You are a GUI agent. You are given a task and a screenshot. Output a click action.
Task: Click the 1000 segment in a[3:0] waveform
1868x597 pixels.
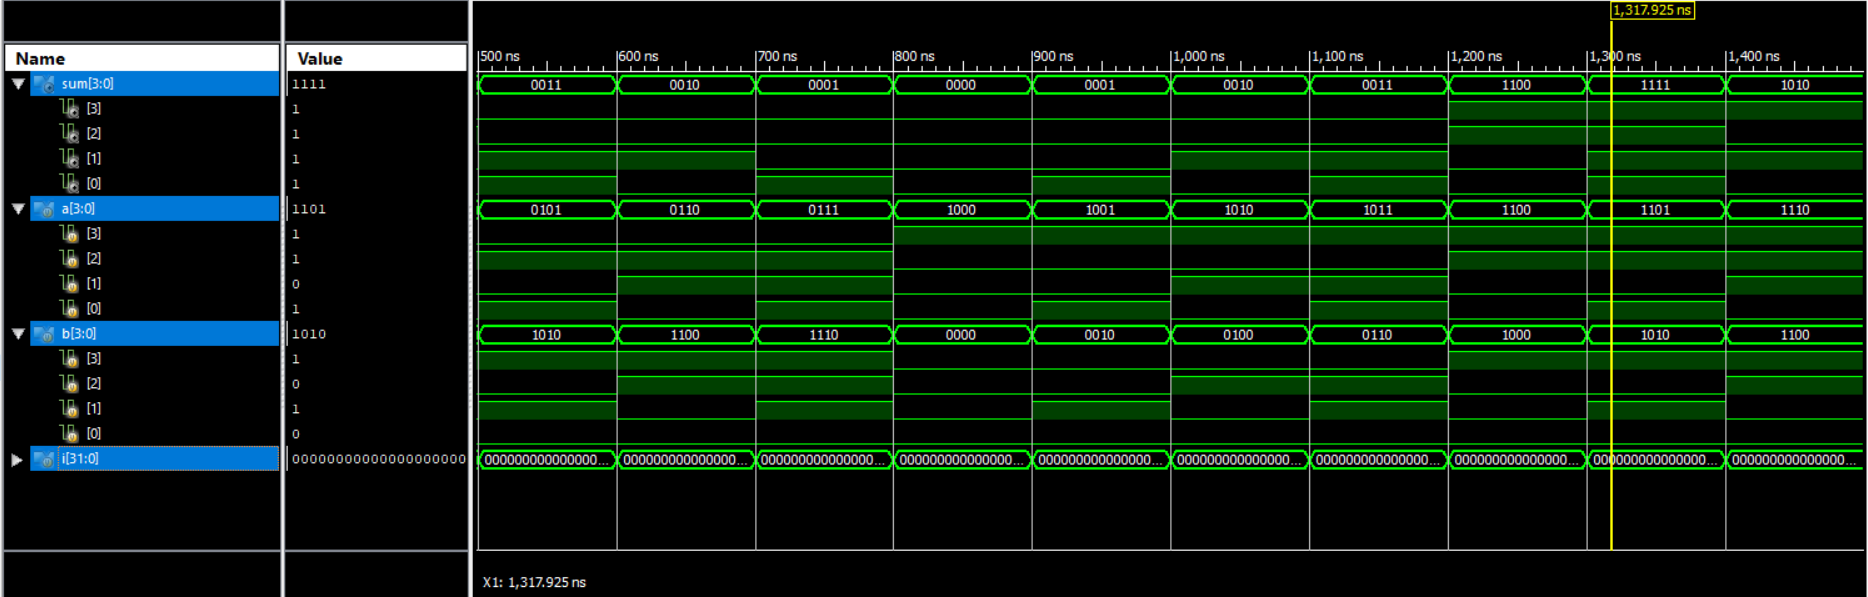(x=961, y=210)
